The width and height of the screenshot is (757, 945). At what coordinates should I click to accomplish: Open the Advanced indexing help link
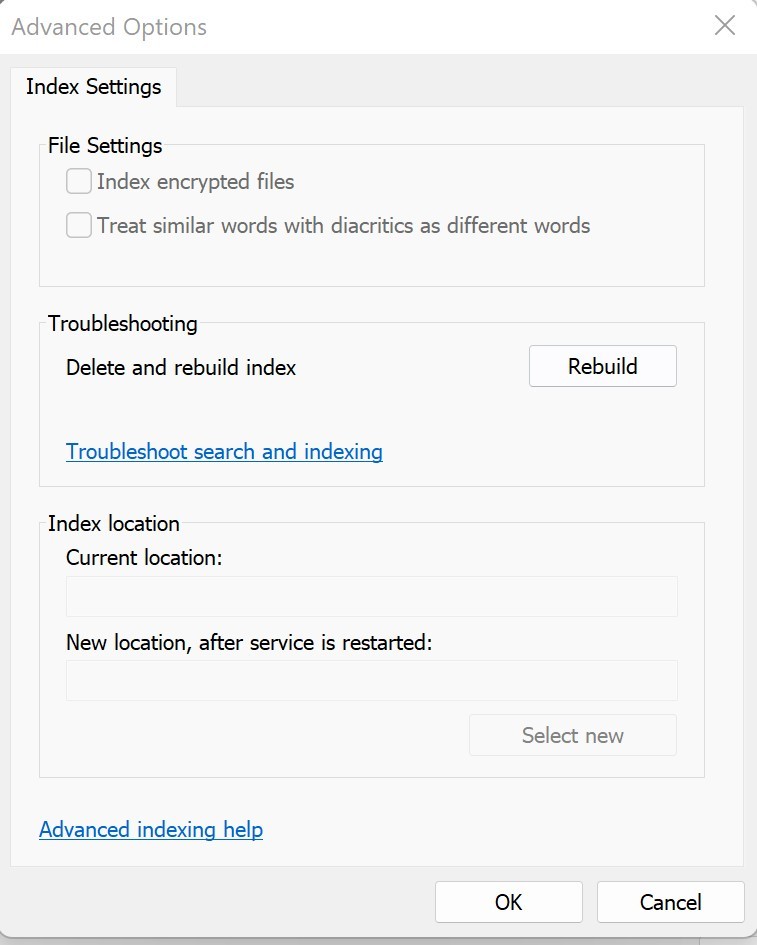[151, 830]
